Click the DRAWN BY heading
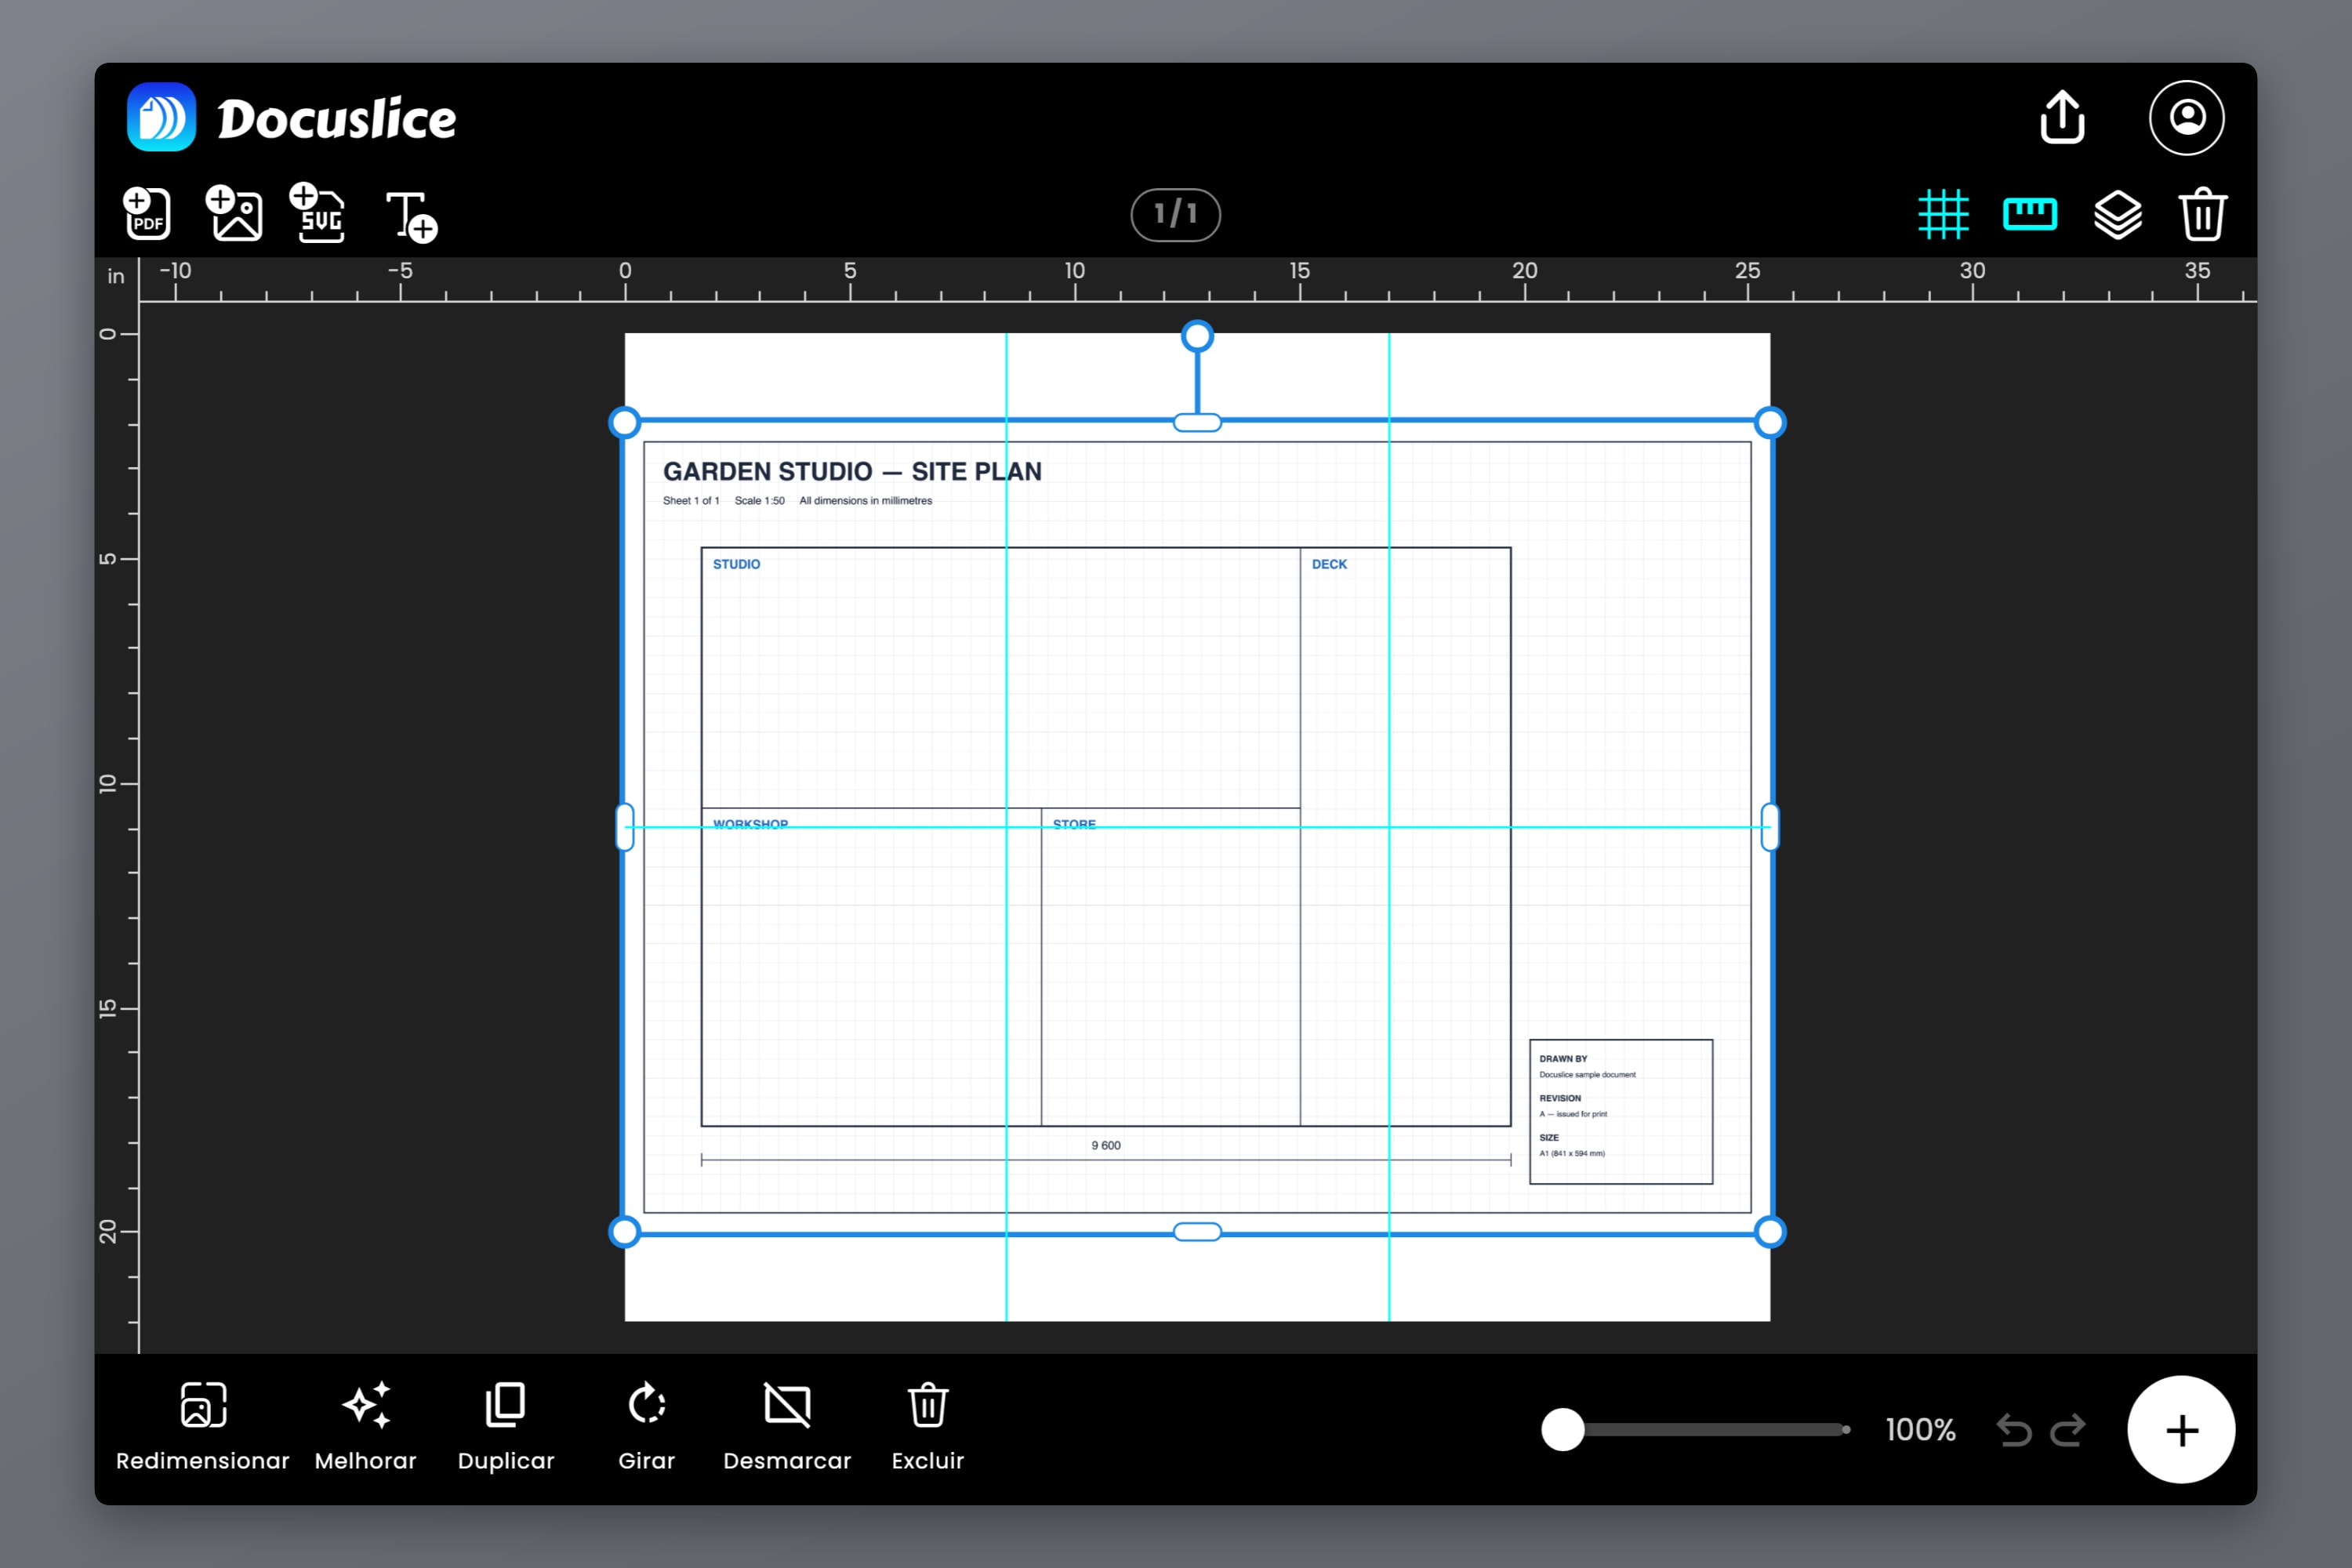The height and width of the screenshot is (1568, 2352). point(1563,1058)
